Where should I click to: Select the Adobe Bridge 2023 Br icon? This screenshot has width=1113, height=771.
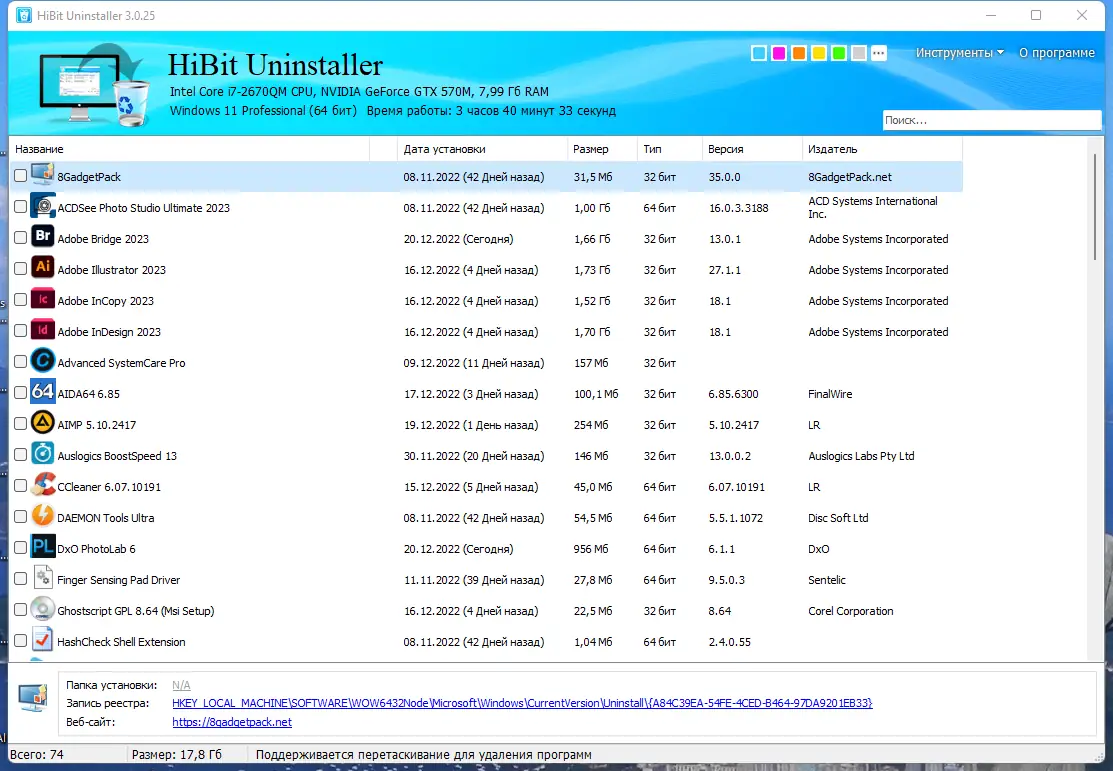click(42, 237)
